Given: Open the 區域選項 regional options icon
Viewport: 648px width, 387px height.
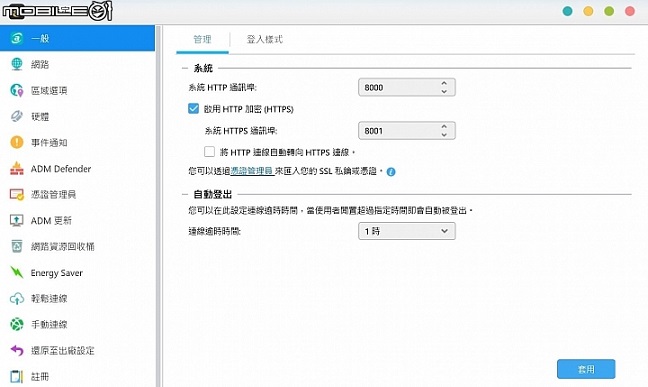Looking at the screenshot, I should tap(17, 90).
